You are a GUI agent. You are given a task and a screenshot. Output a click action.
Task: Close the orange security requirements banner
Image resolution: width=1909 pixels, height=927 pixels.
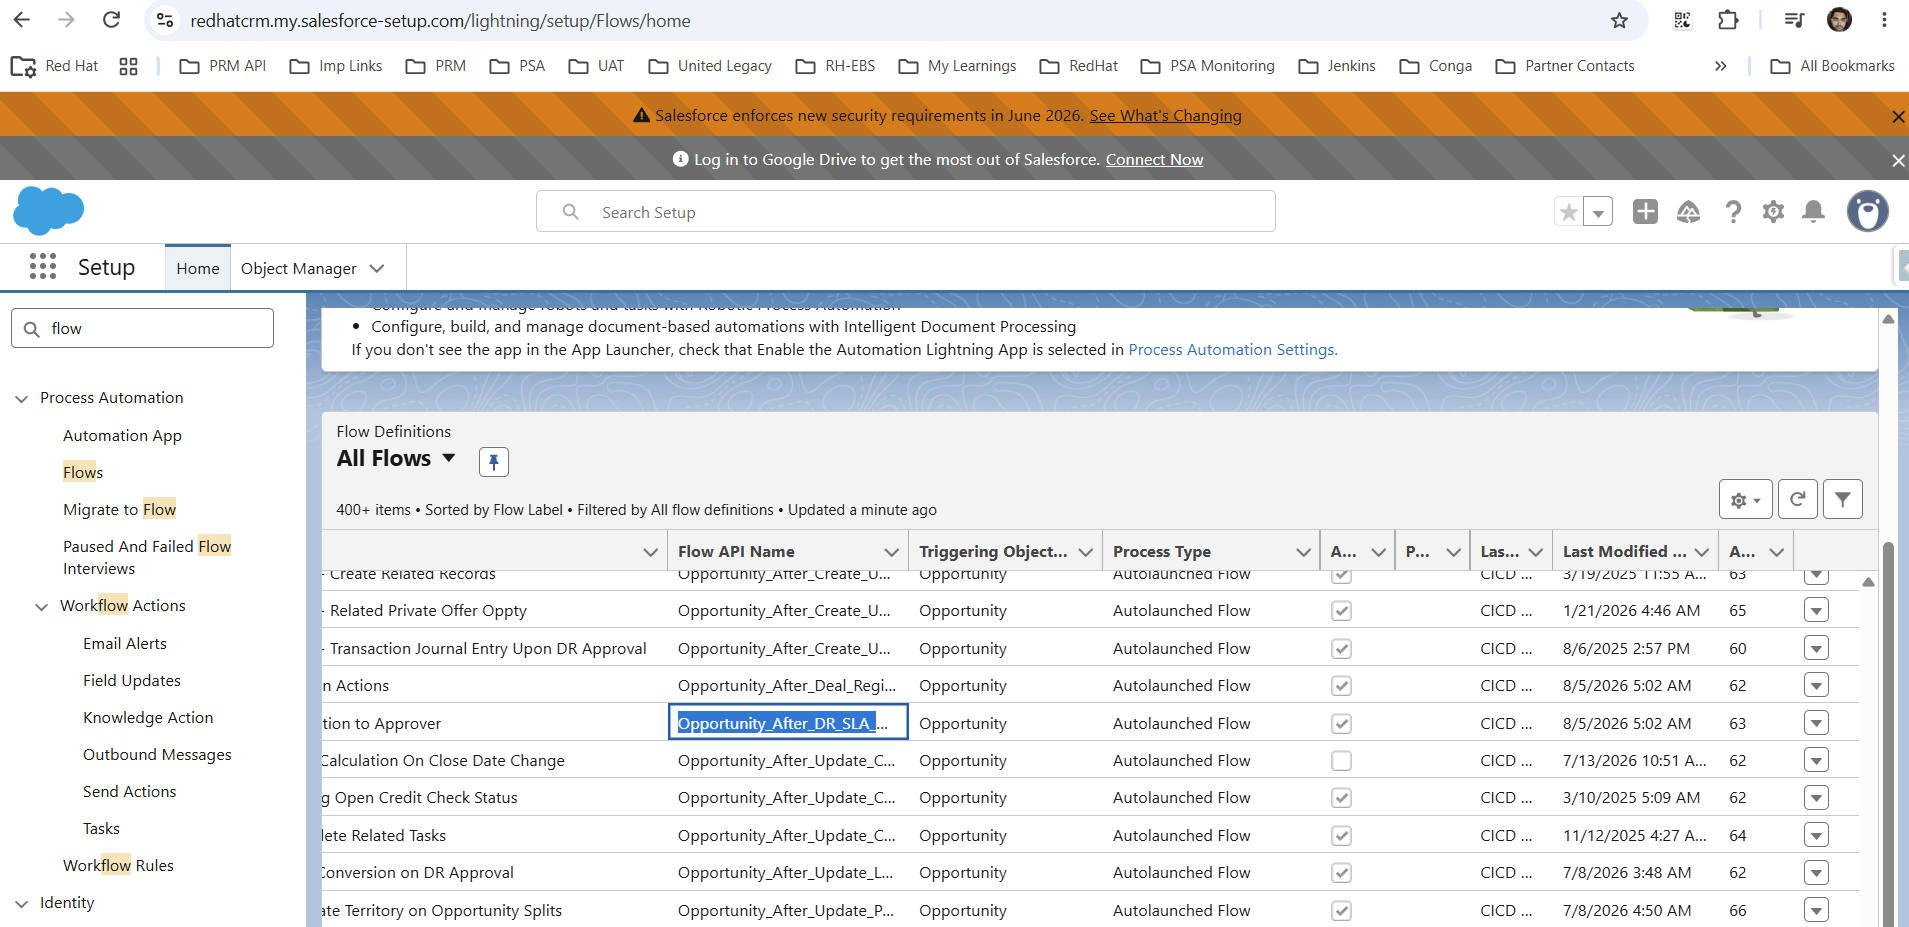[1898, 116]
